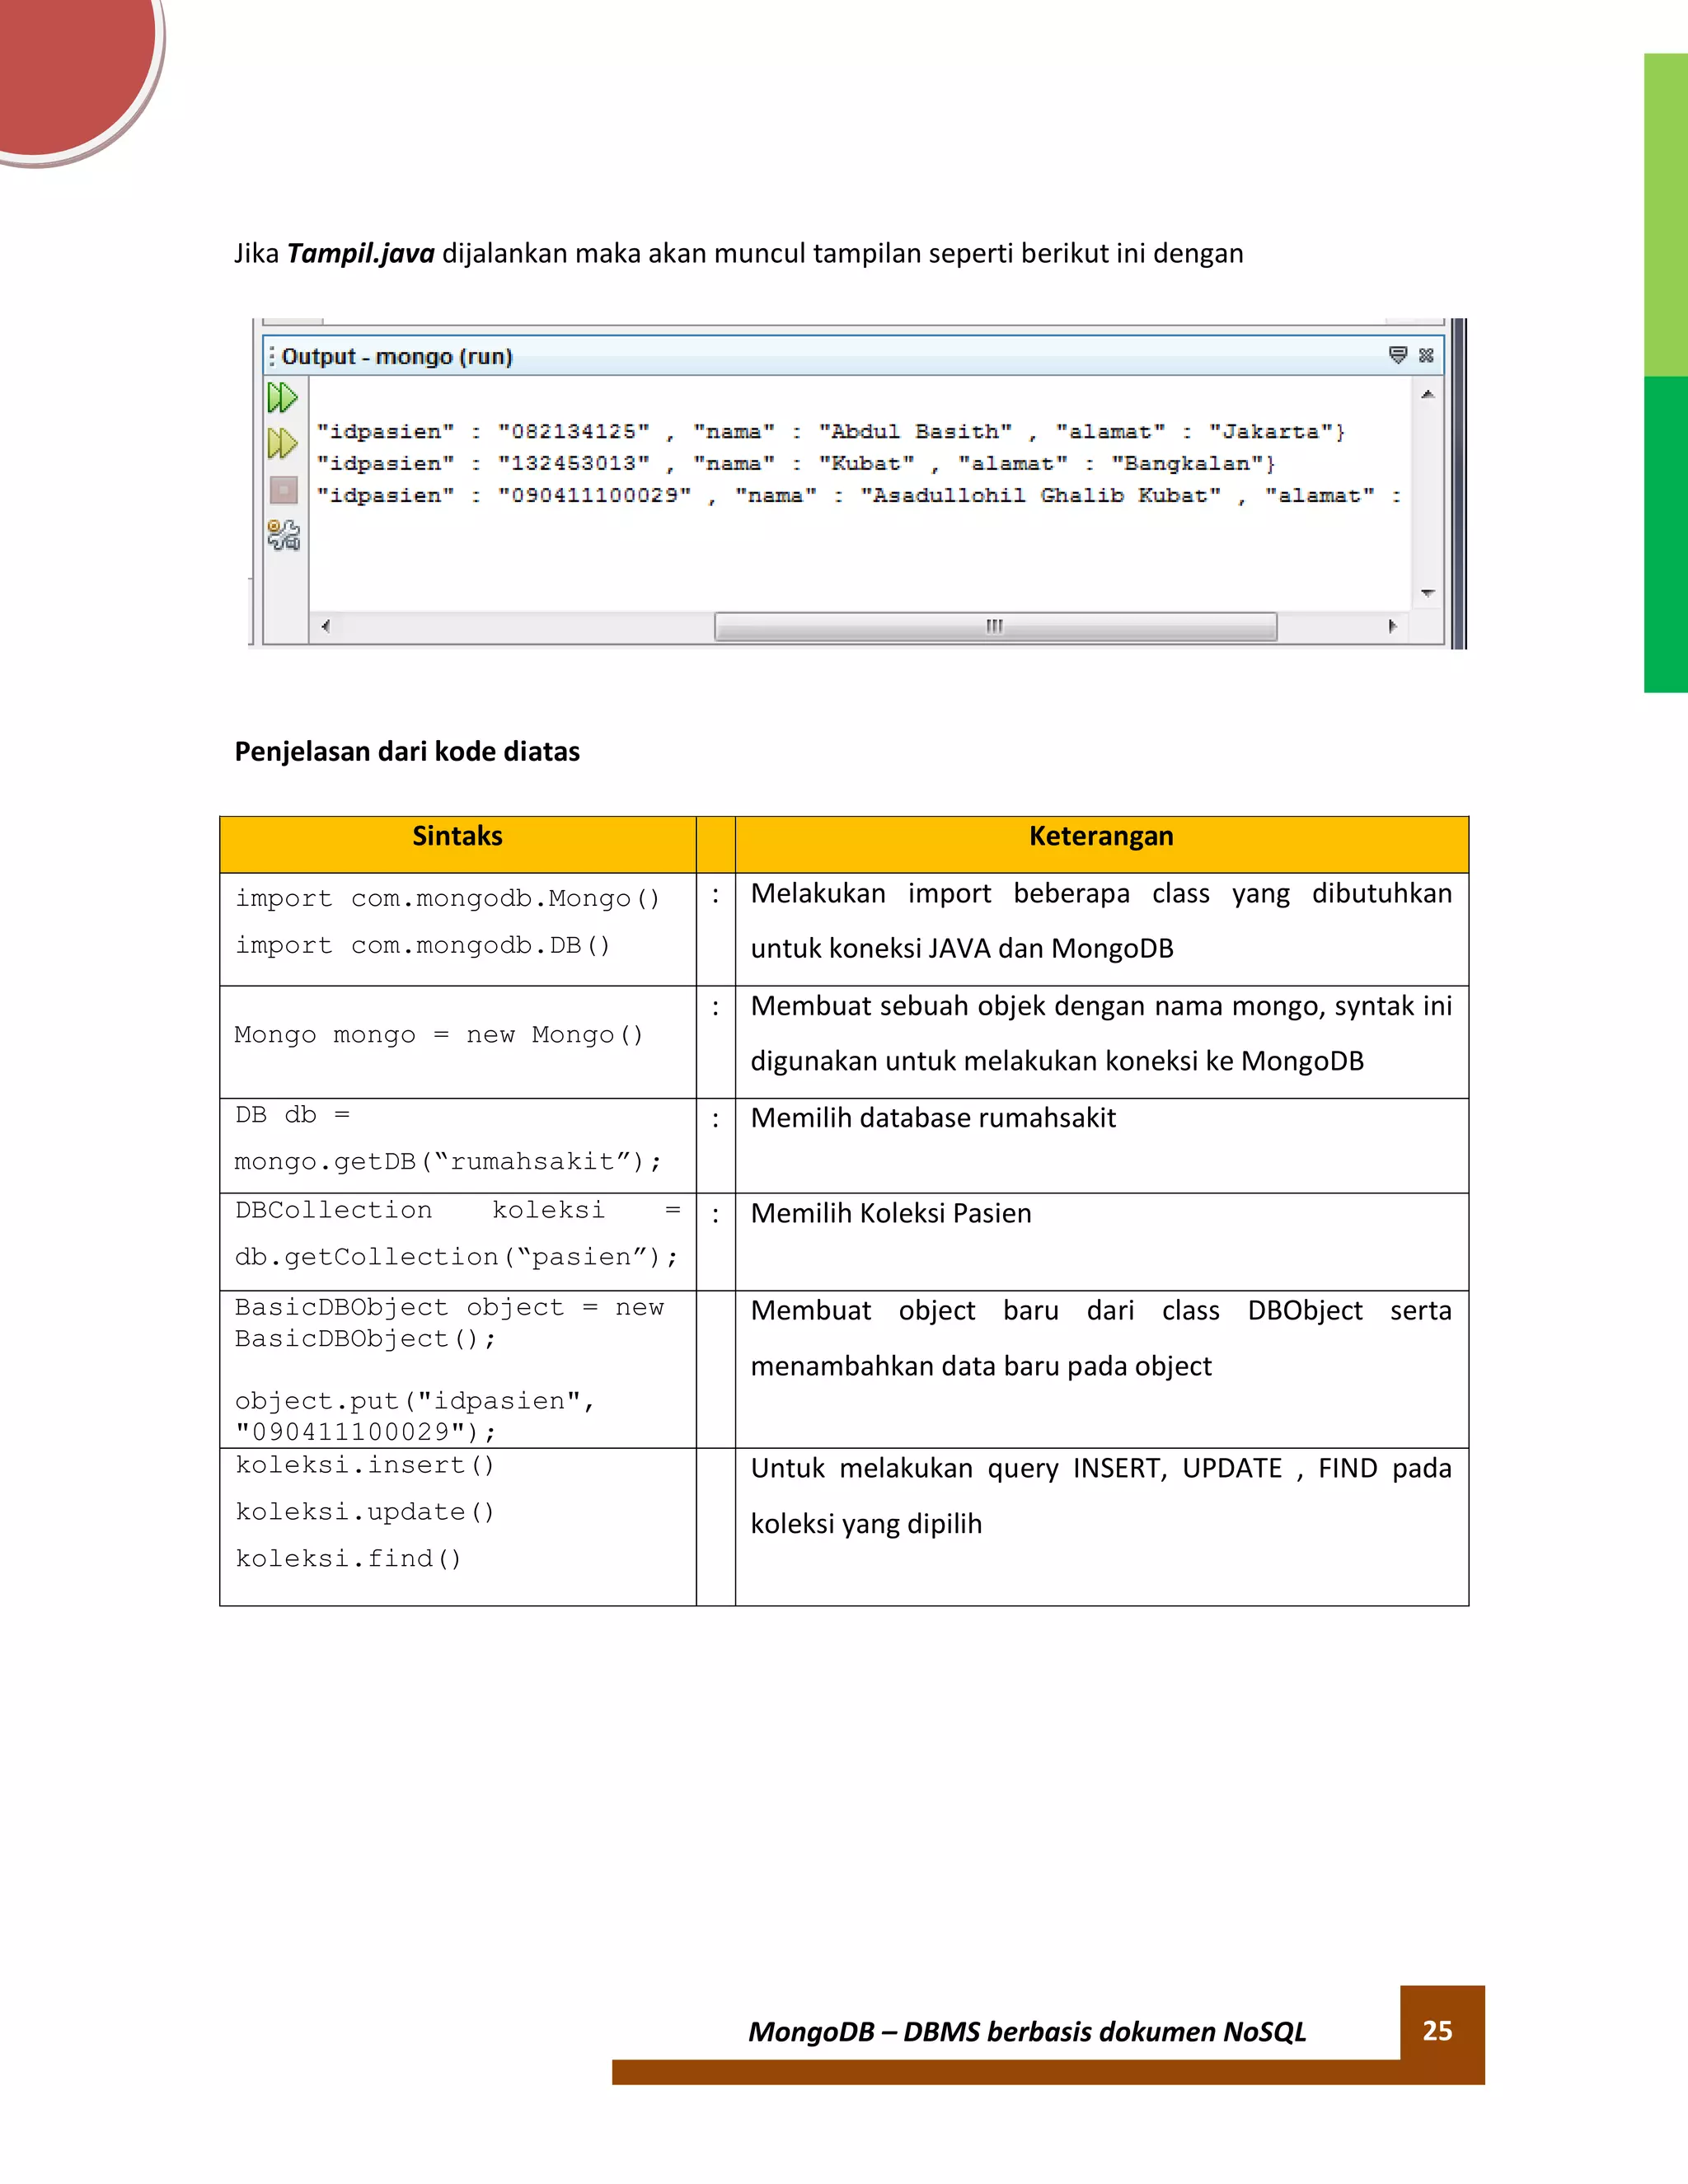The width and height of the screenshot is (1688, 2184).
Task: Click the bold Tampil.java text
Action: click(360, 253)
